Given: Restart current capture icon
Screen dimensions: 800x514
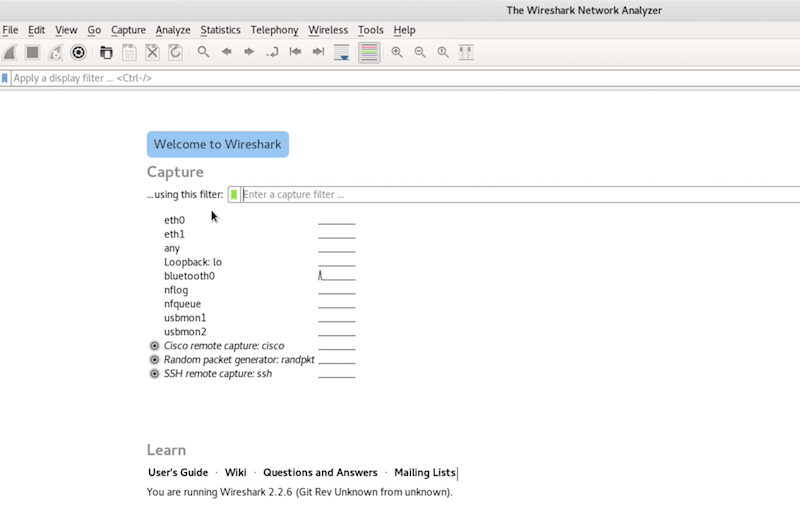Looking at the screenshot, I should pyautogui.click(x=55, y=52).
